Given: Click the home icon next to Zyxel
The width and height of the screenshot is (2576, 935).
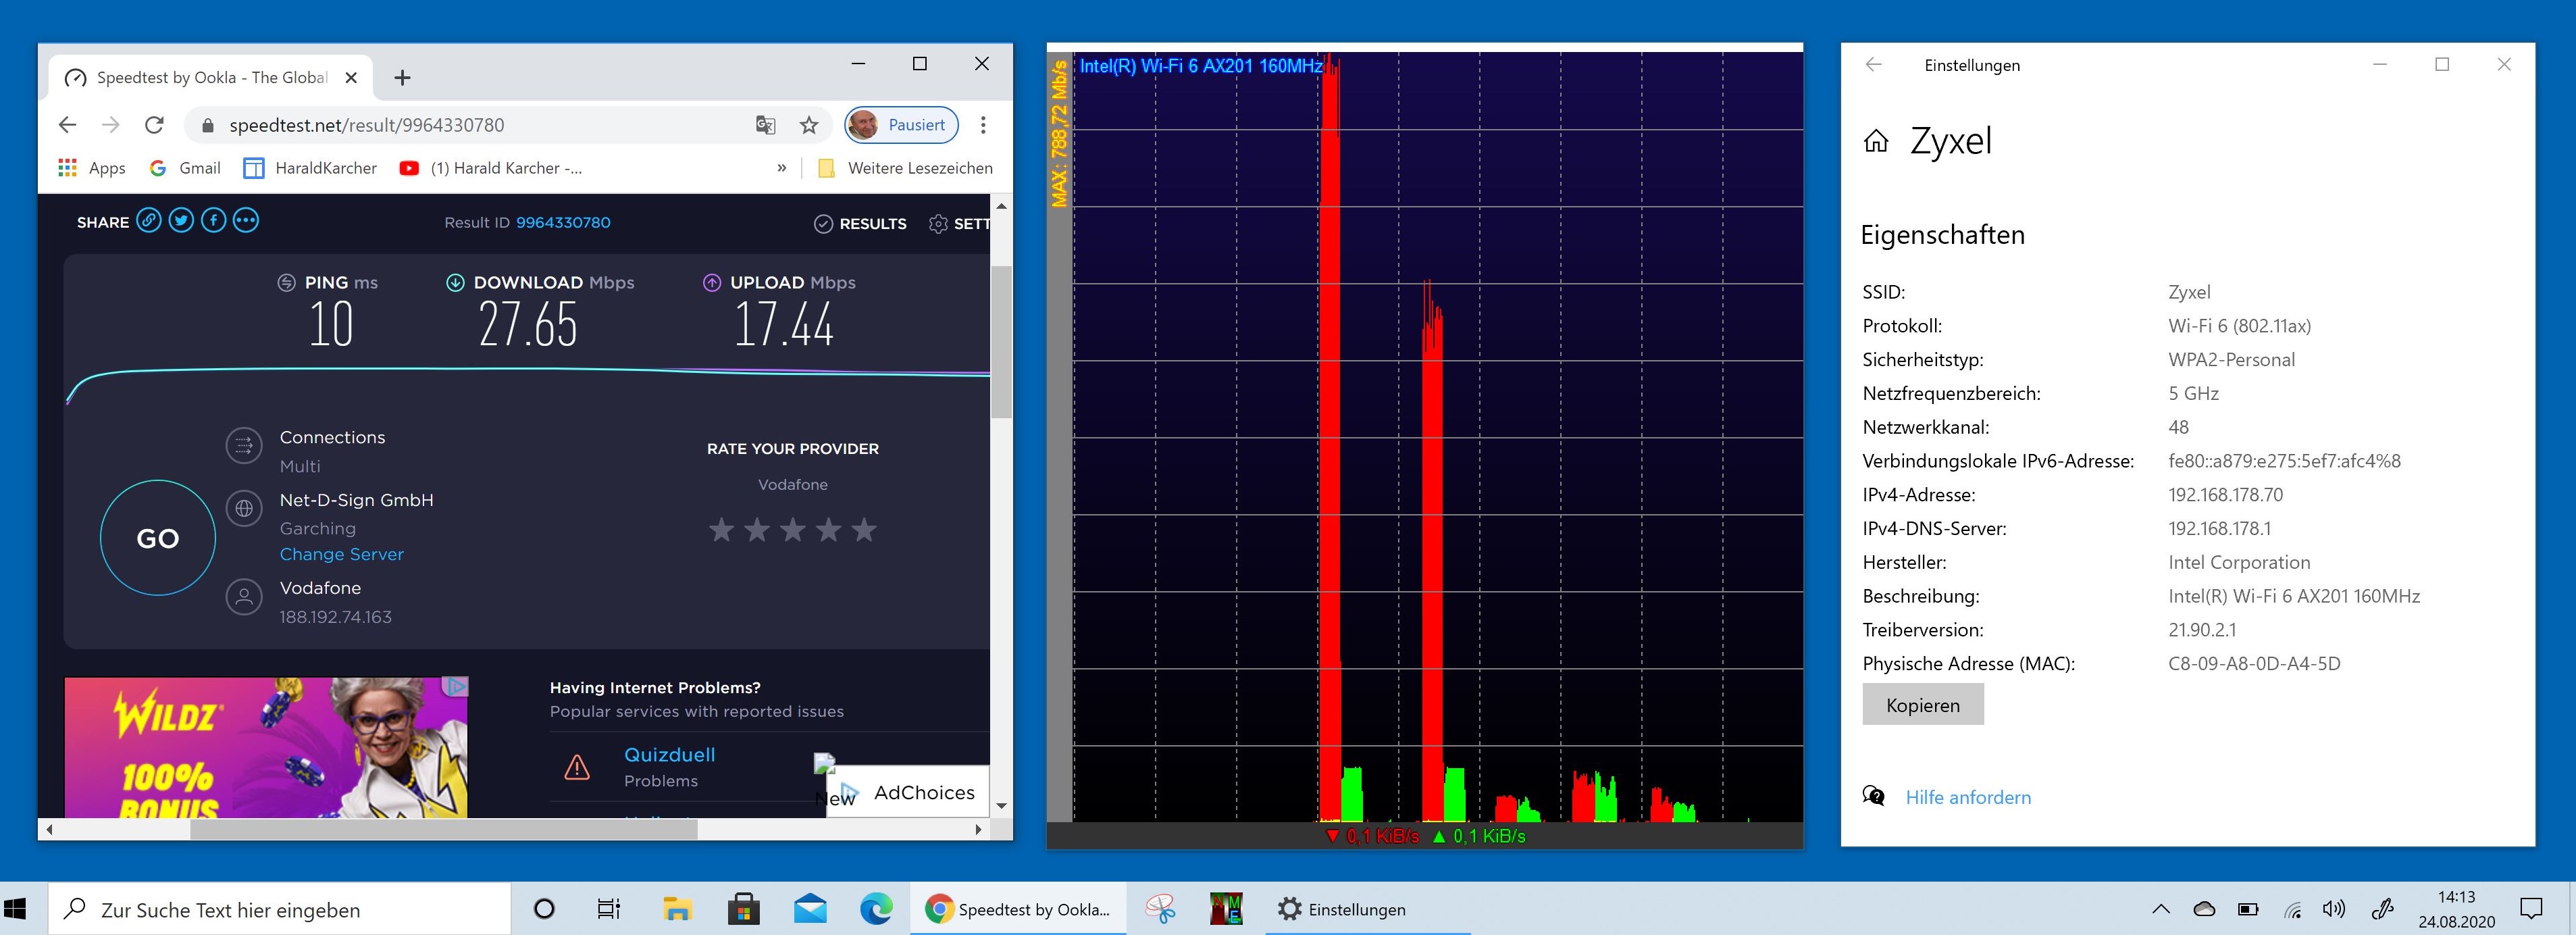Looking at the screenshot, I should 1876,141.
